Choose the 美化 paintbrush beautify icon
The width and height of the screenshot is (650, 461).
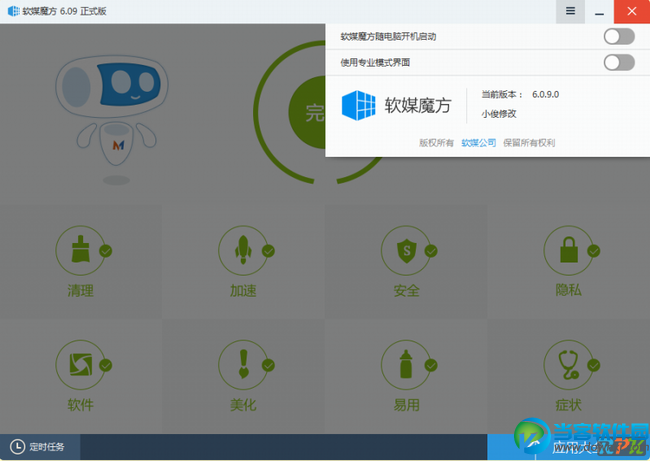tap(243, 364)
